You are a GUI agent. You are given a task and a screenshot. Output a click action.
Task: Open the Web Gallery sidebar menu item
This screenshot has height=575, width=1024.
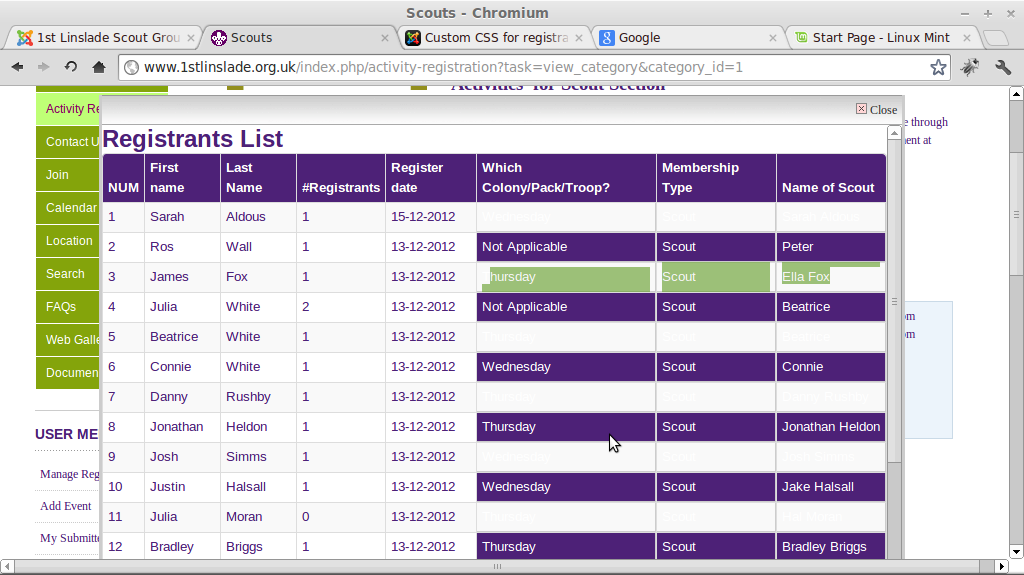[x=68, y=340]
